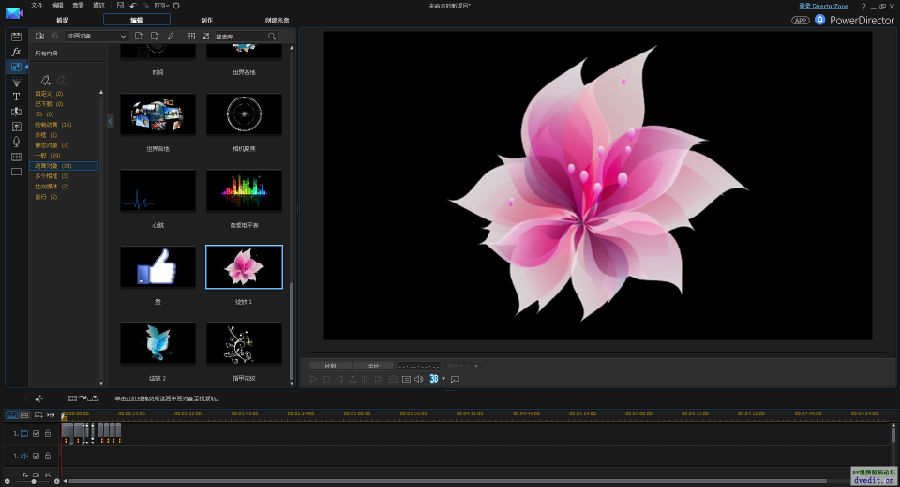This screenshot has width=900, height=487.
Task: Switch to the Produce (制作) tab
Action: pyautogui.click(x=207, y=19)
